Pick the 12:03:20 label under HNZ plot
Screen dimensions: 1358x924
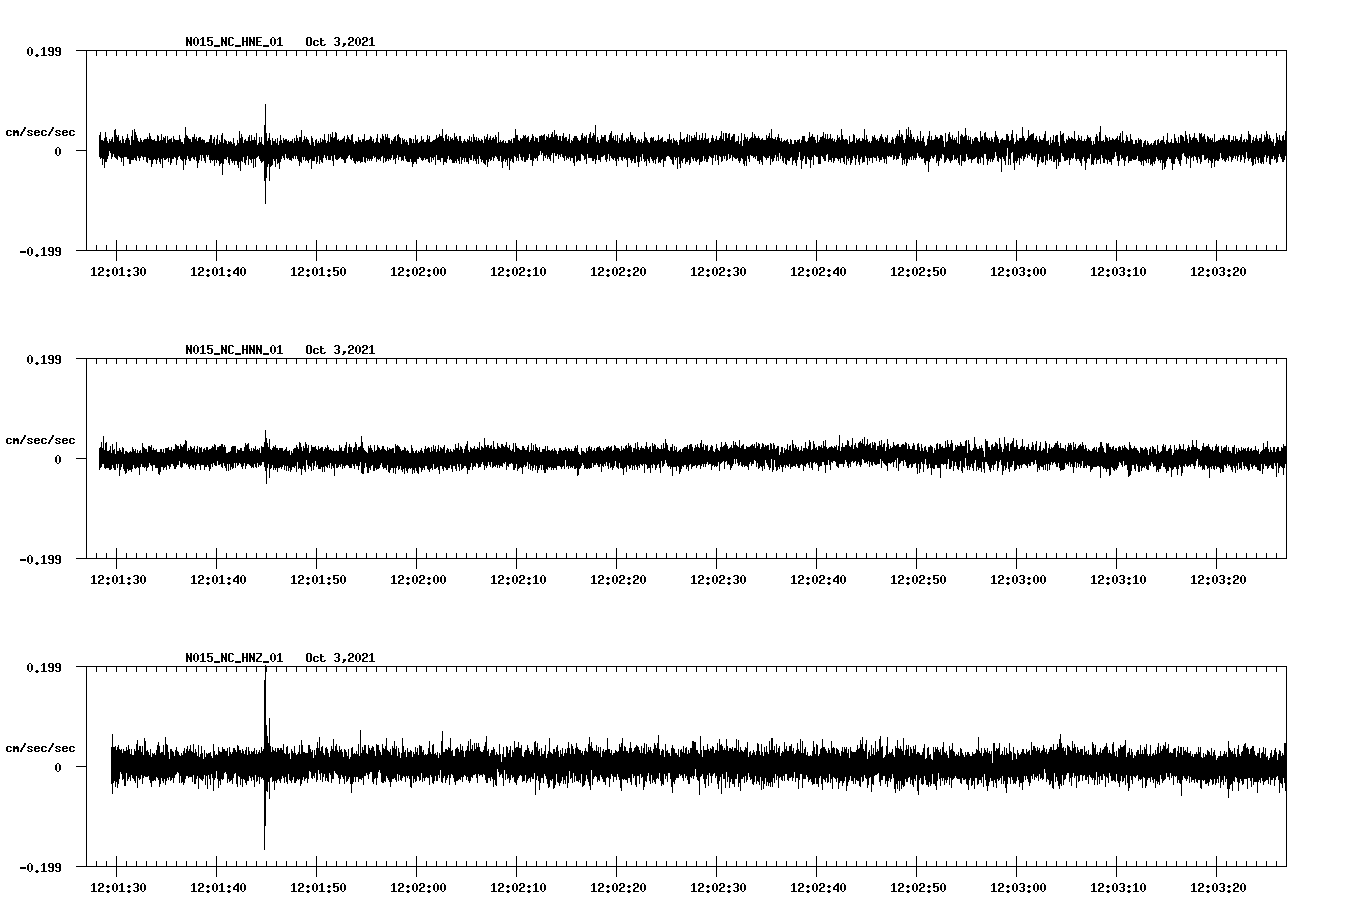1218,888
